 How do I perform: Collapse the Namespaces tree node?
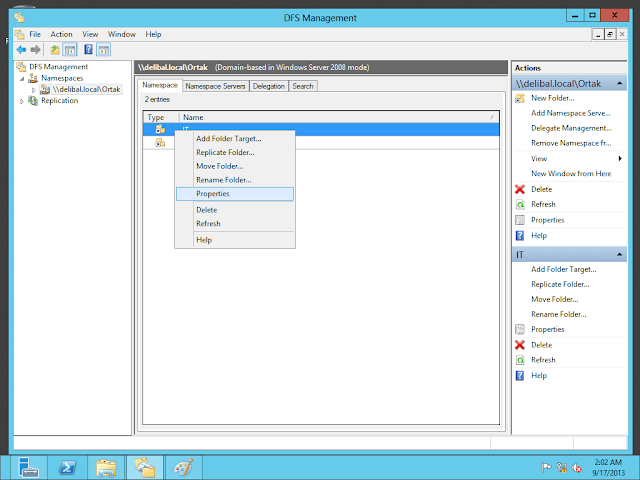21,77
